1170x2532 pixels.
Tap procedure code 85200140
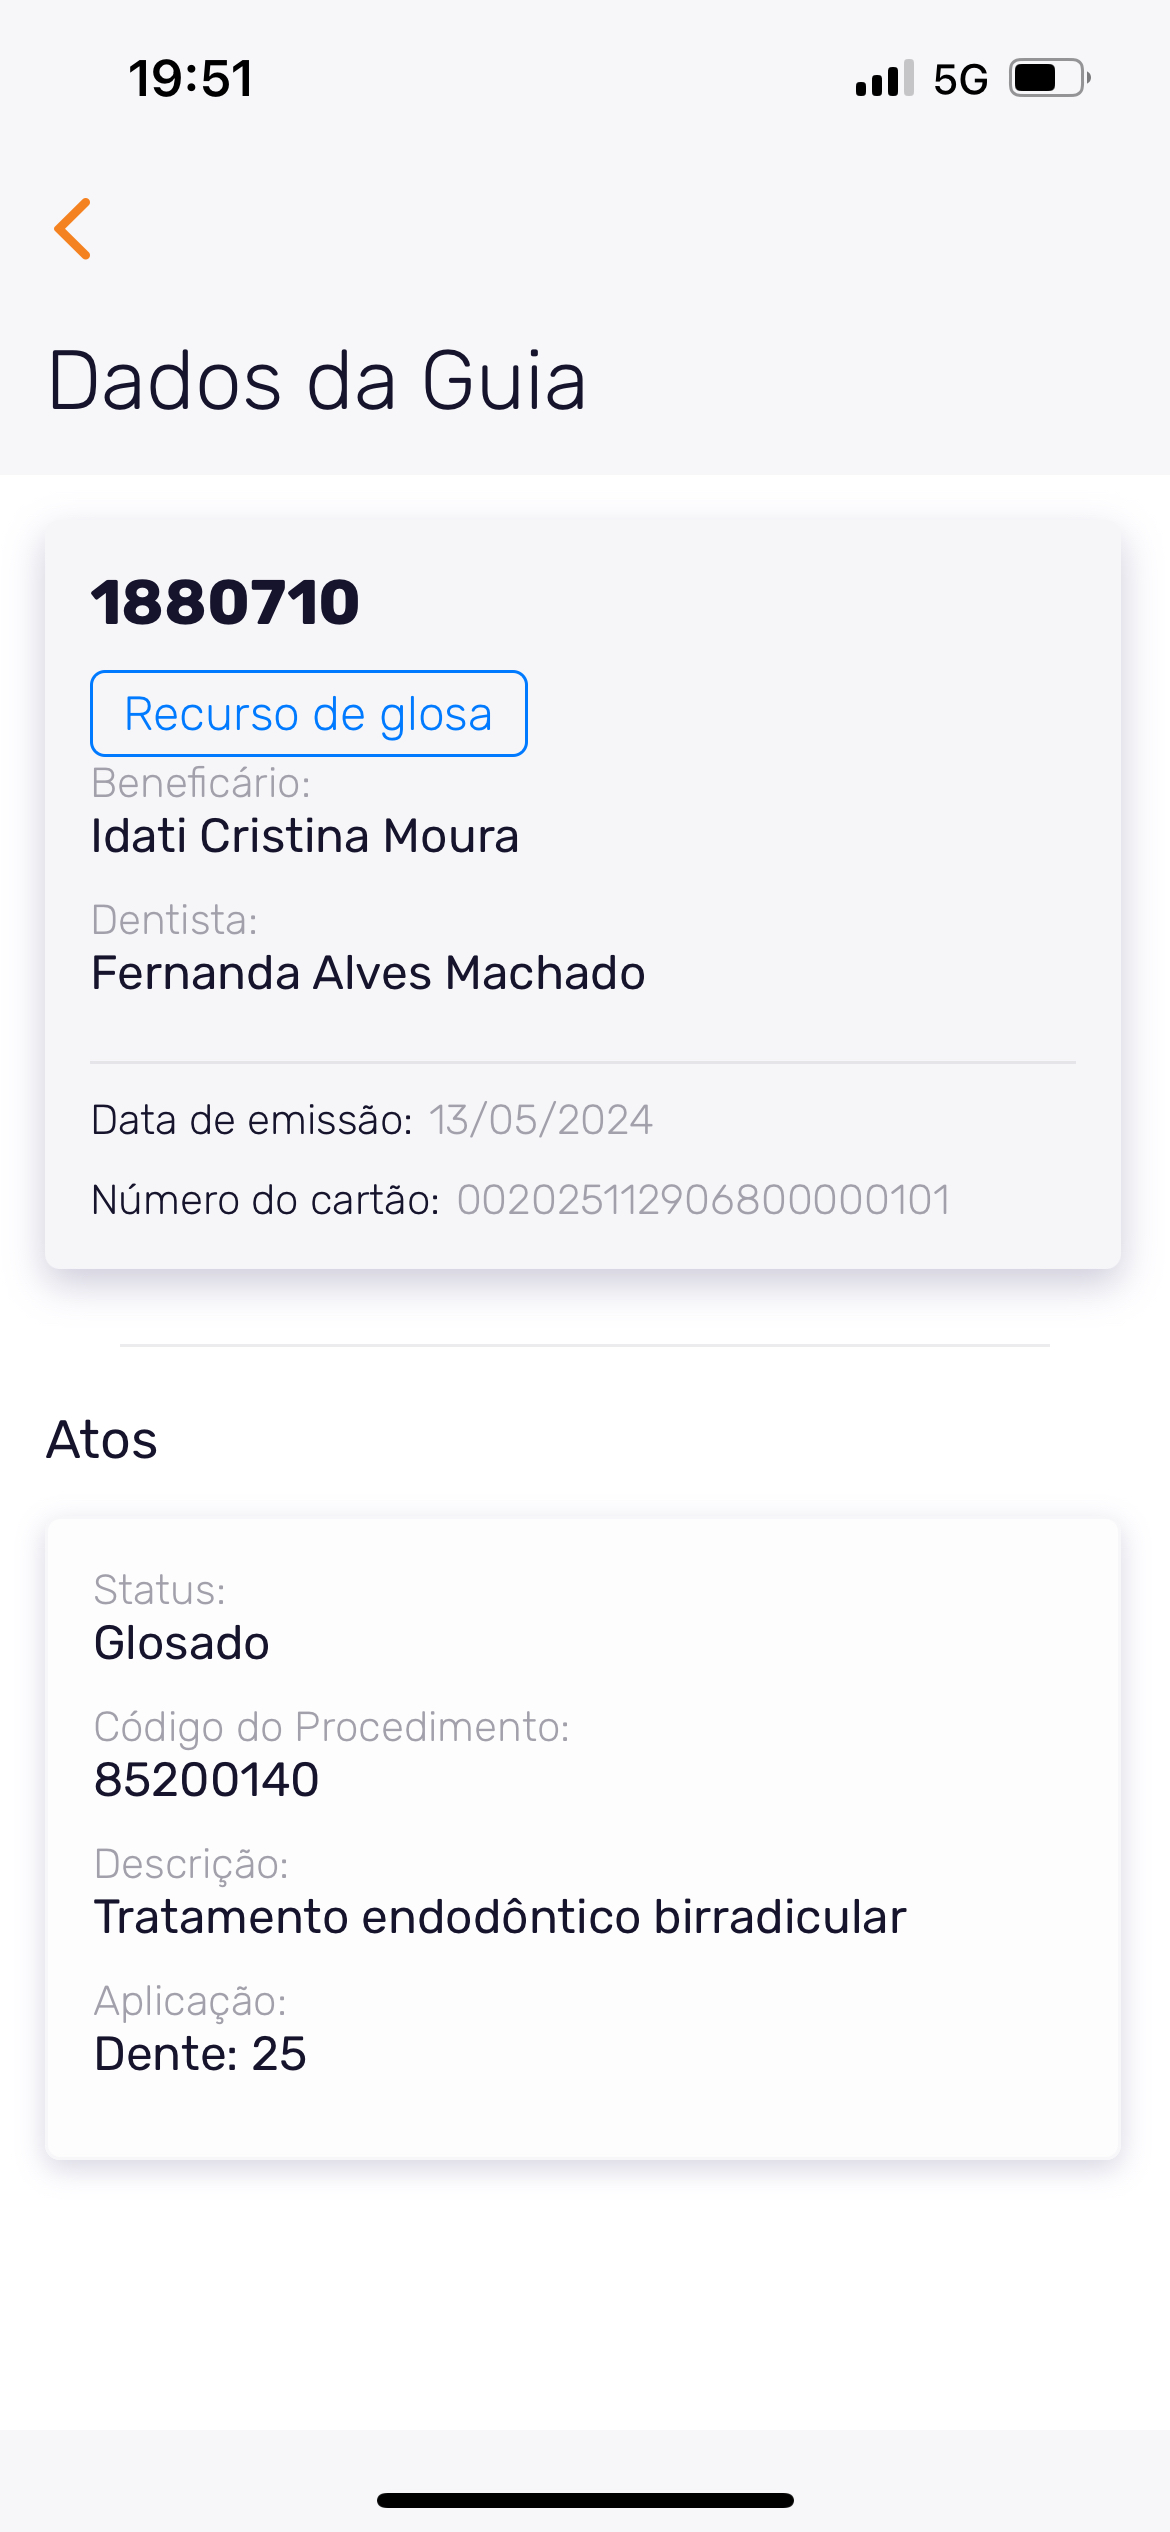(x=207, y=1780)
